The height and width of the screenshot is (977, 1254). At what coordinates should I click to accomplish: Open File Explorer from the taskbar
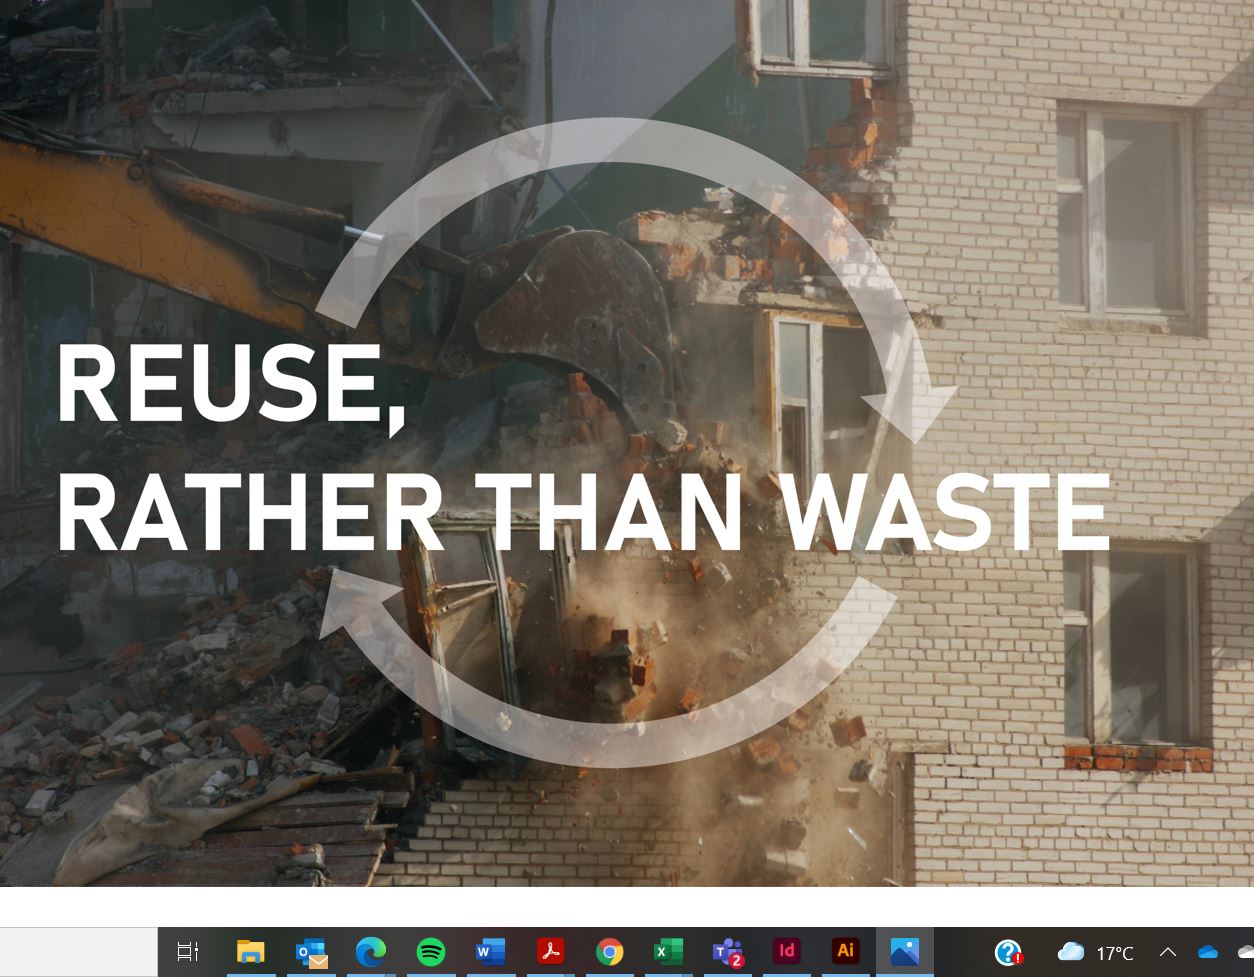click(x=250, y=952)
